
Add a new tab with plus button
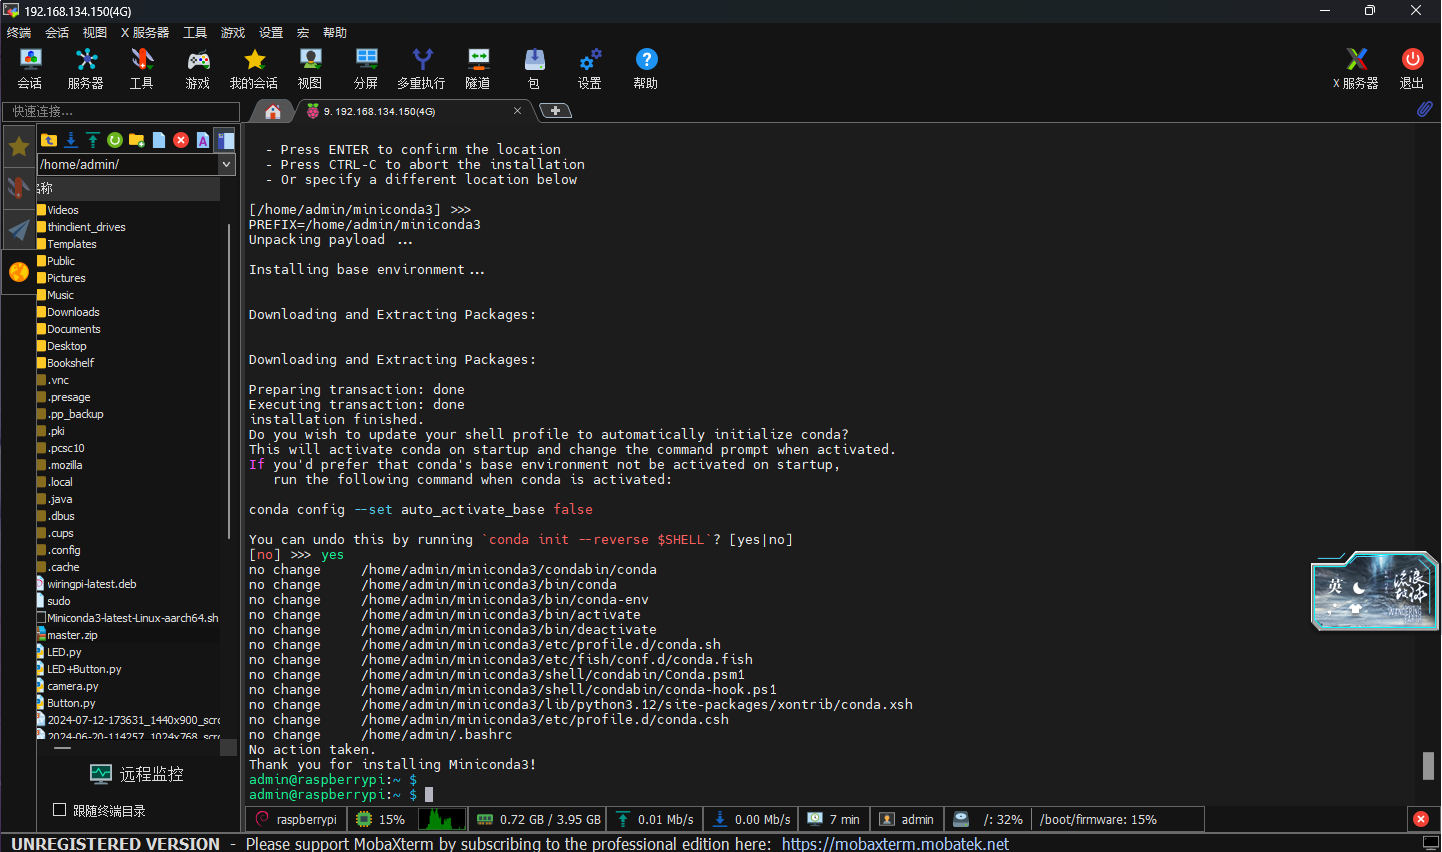555,111
